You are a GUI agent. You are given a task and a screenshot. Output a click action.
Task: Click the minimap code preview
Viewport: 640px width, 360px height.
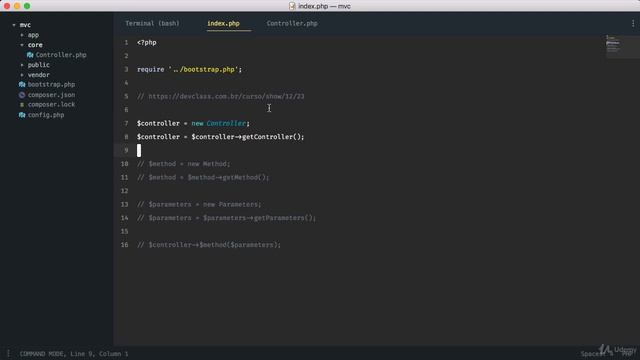613,44
